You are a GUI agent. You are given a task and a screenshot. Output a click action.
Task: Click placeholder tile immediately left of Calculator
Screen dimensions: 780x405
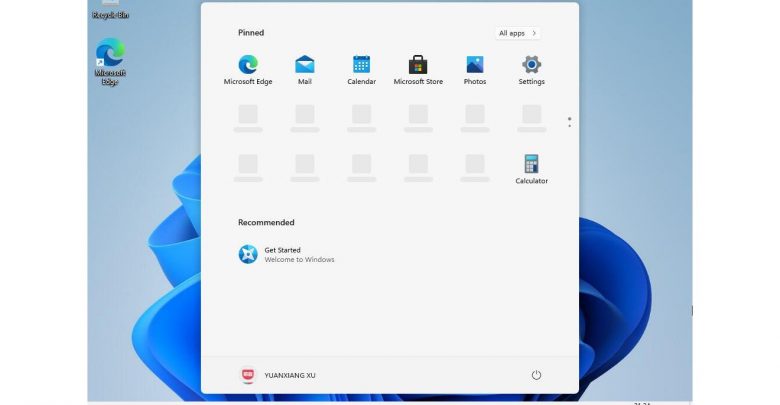[475, 166]
